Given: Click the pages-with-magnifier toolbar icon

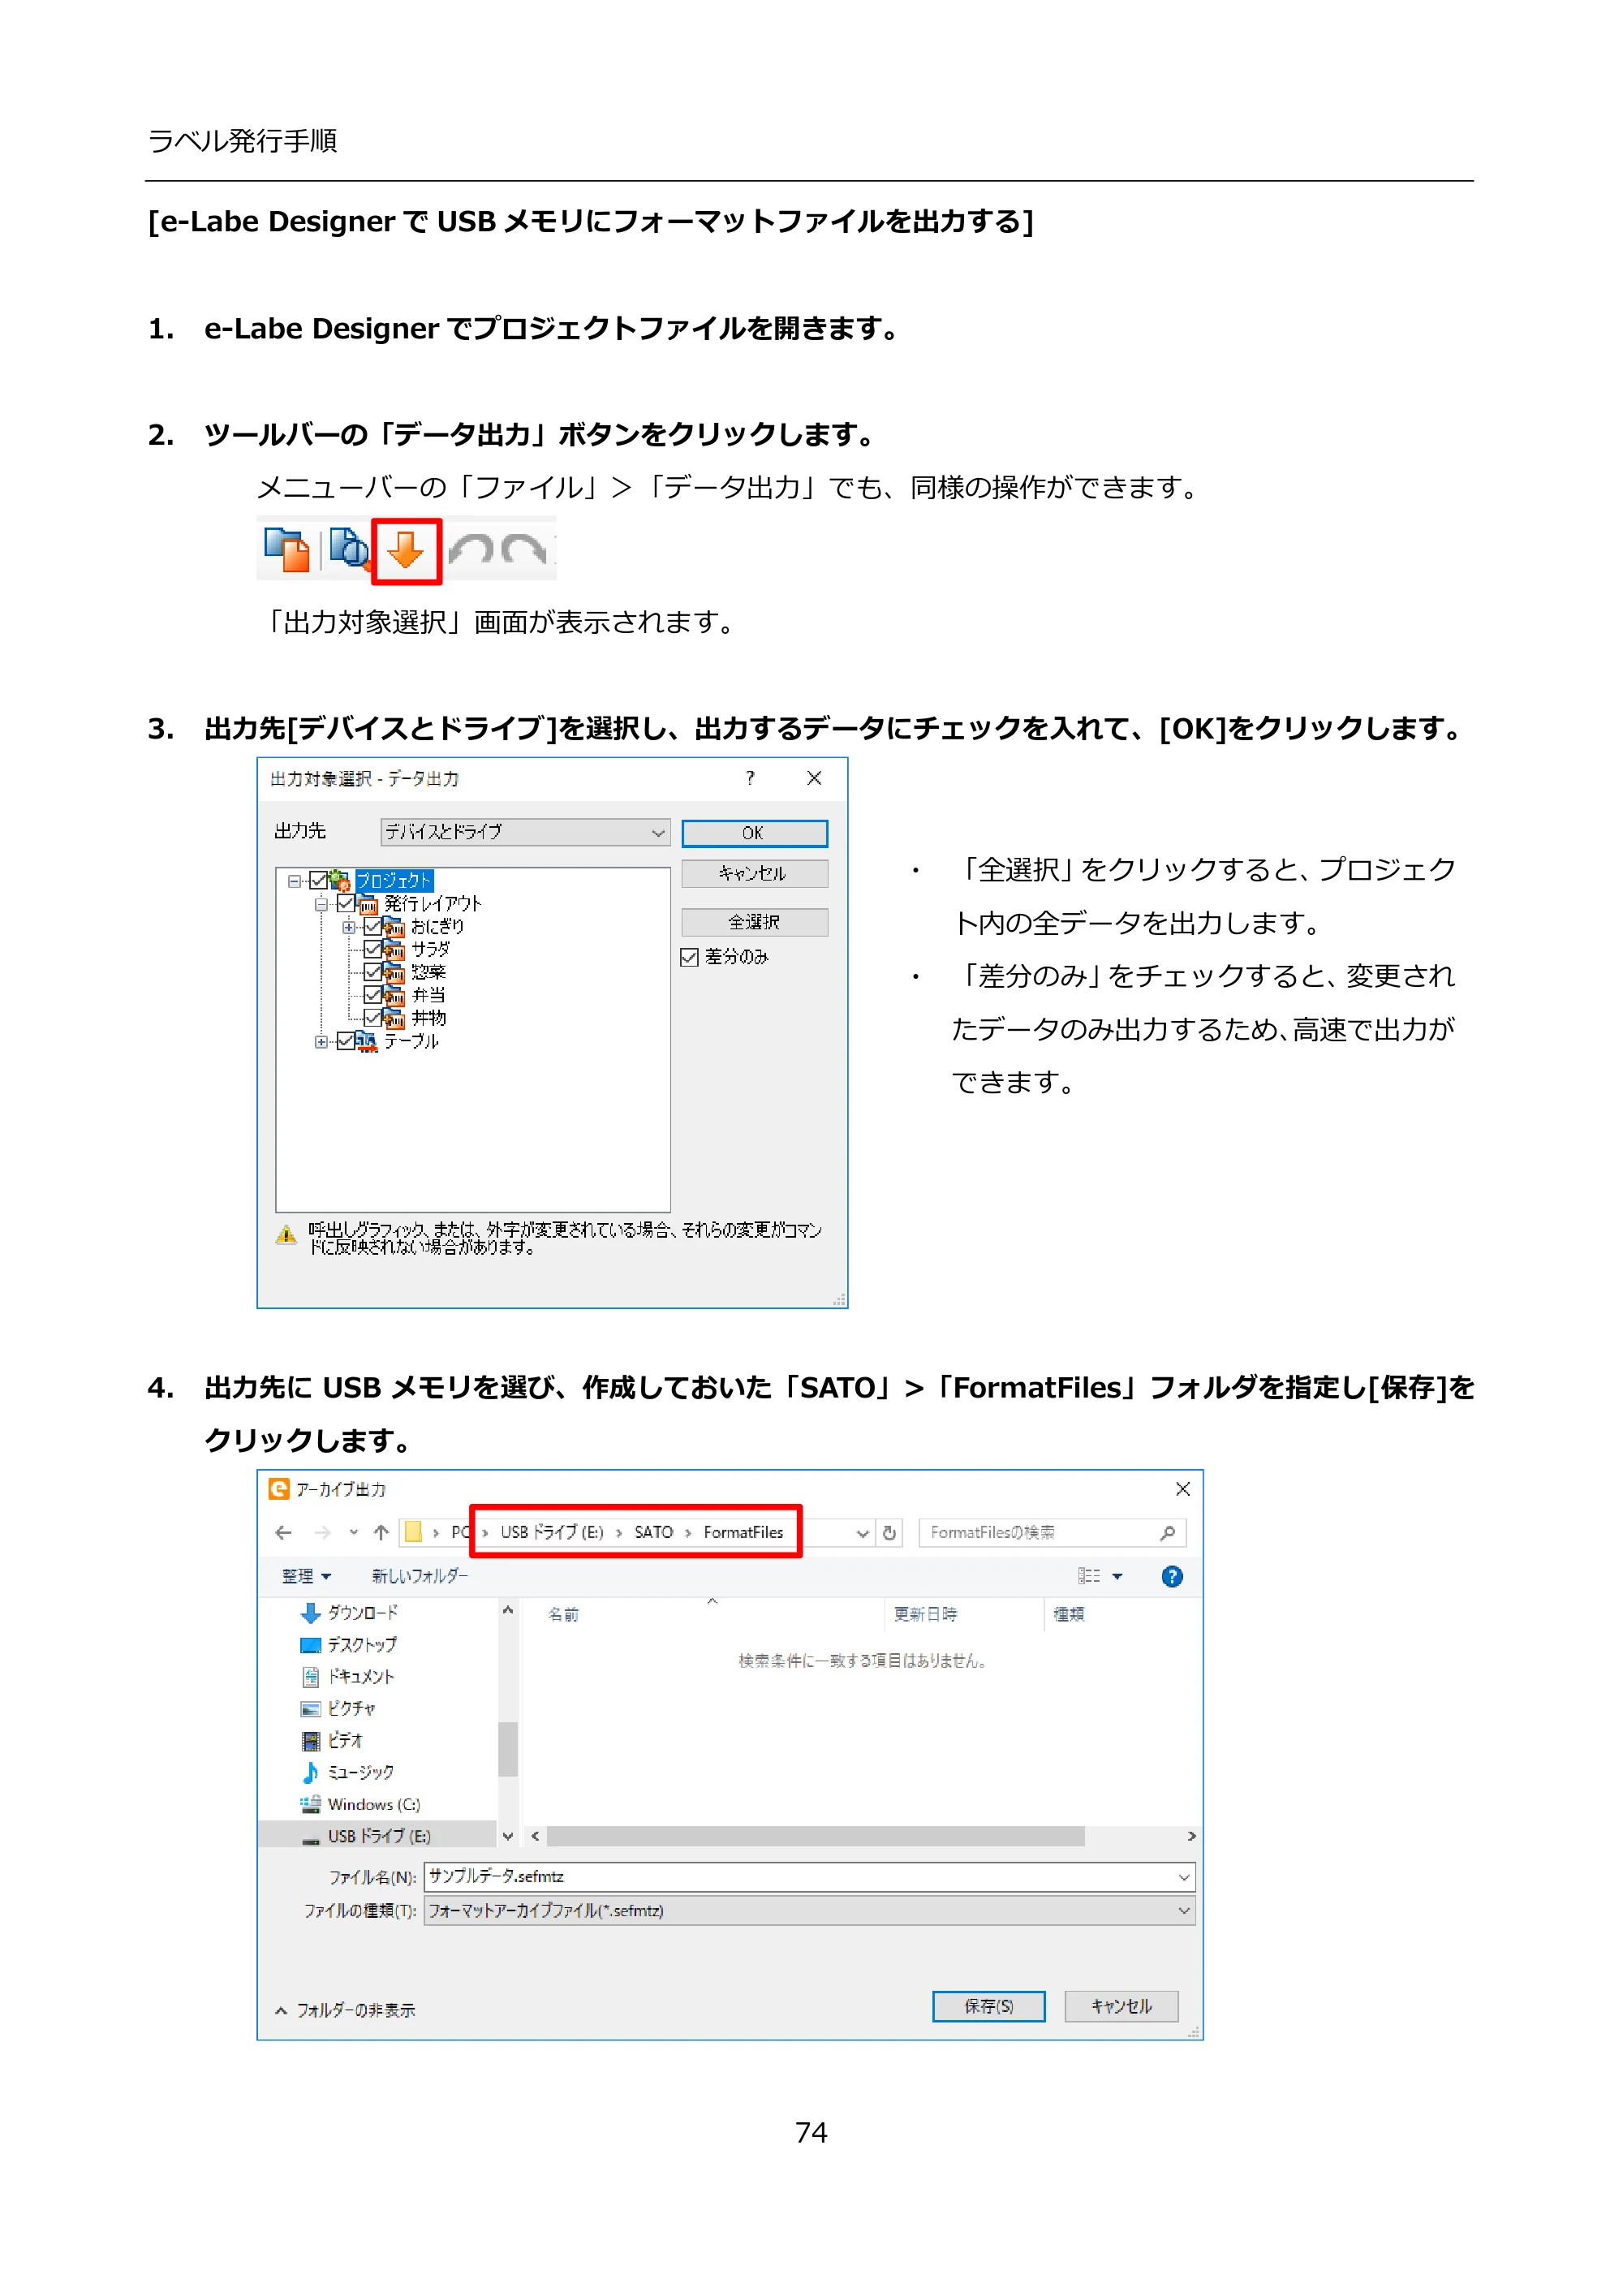Looking at the screenshot, I should (349, 550).
